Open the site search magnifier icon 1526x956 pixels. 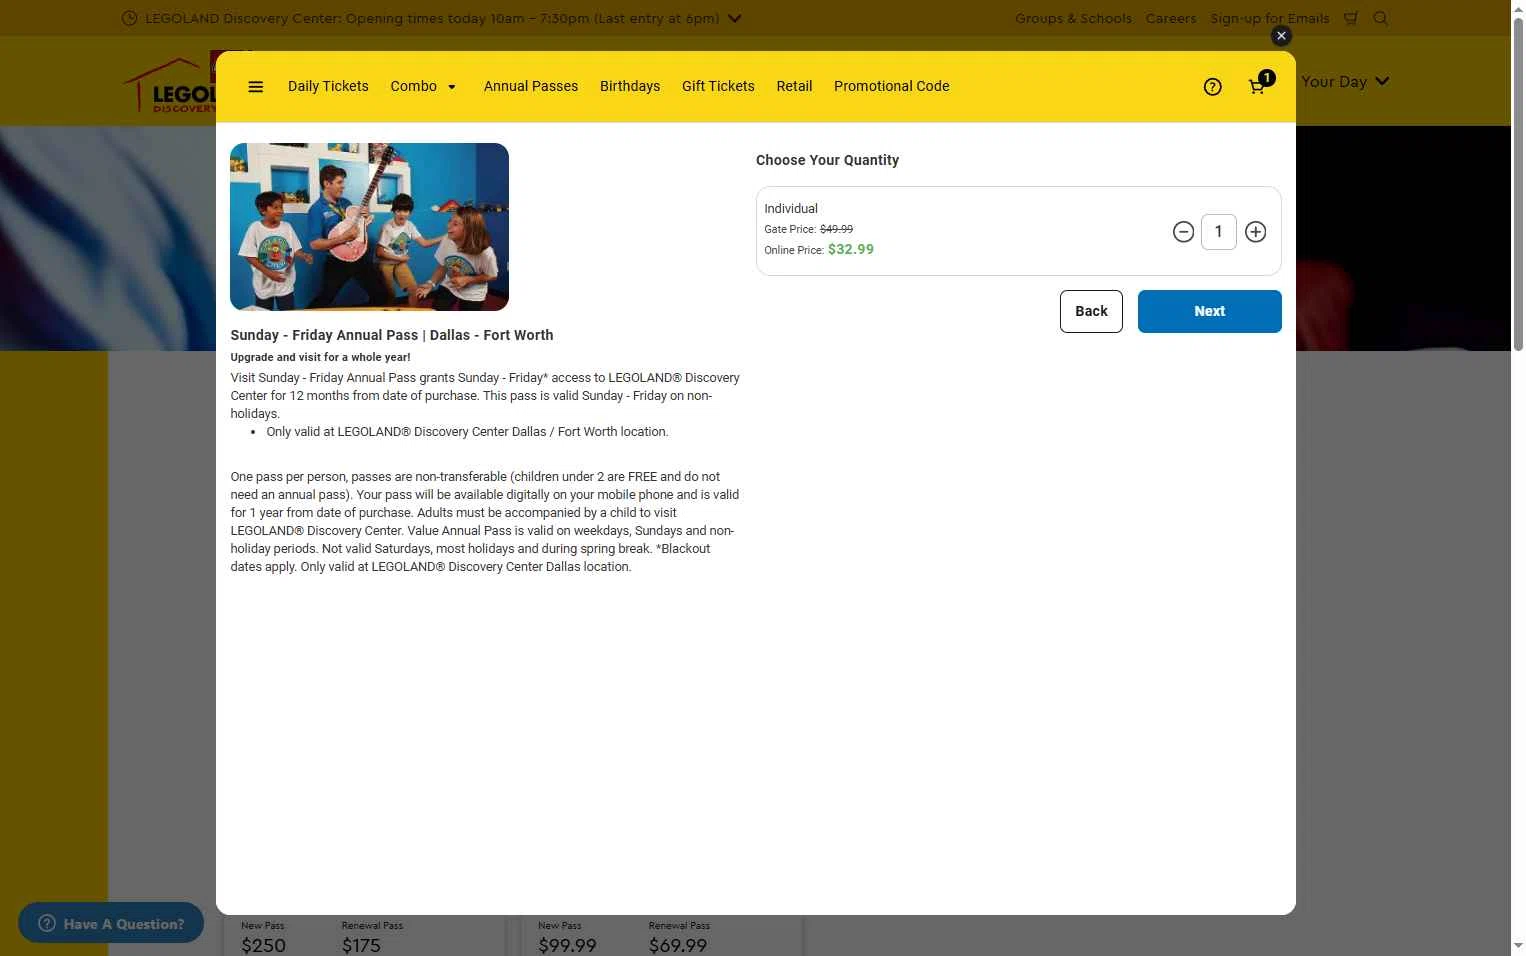click(1381, 18)
